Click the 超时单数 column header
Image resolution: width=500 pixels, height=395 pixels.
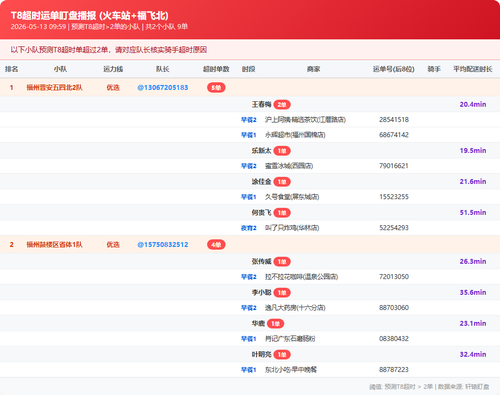click(216, 69)
